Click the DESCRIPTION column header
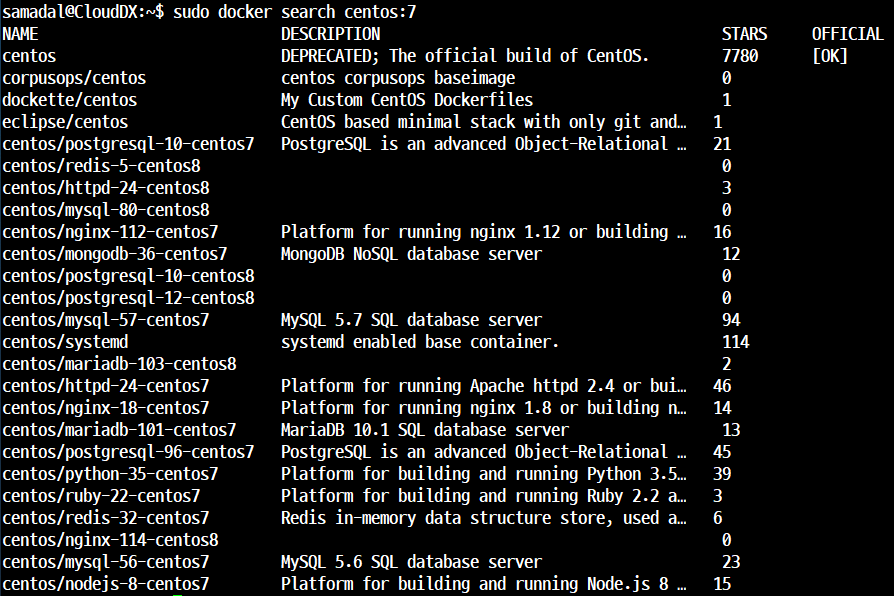 [331, 34]
